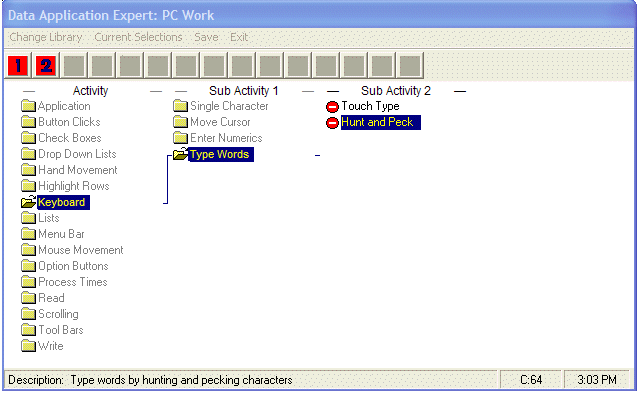637x393 pixels.
Task: Select the red circle icon beside Hunt and Peck
Action: 332,123
